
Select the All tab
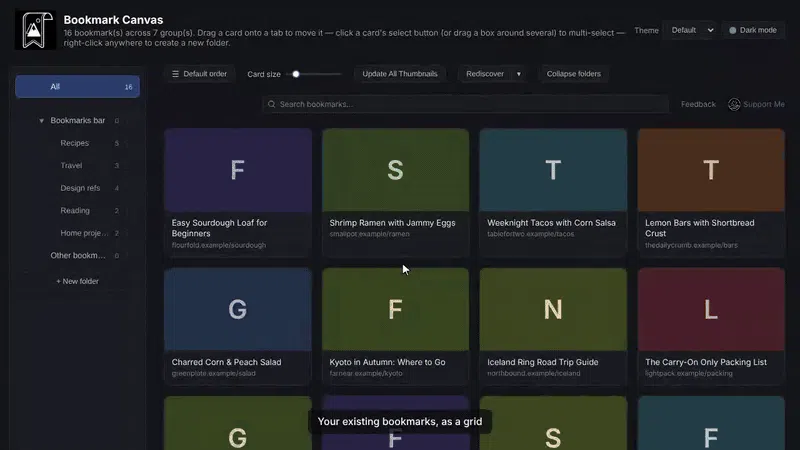(78, 87)
